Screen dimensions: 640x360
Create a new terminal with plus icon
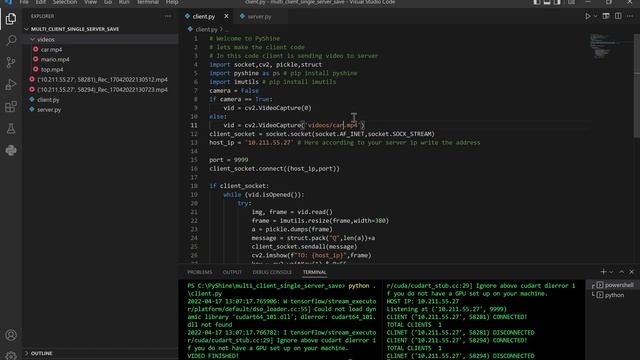pyautogui.click(x=603, y=272)
